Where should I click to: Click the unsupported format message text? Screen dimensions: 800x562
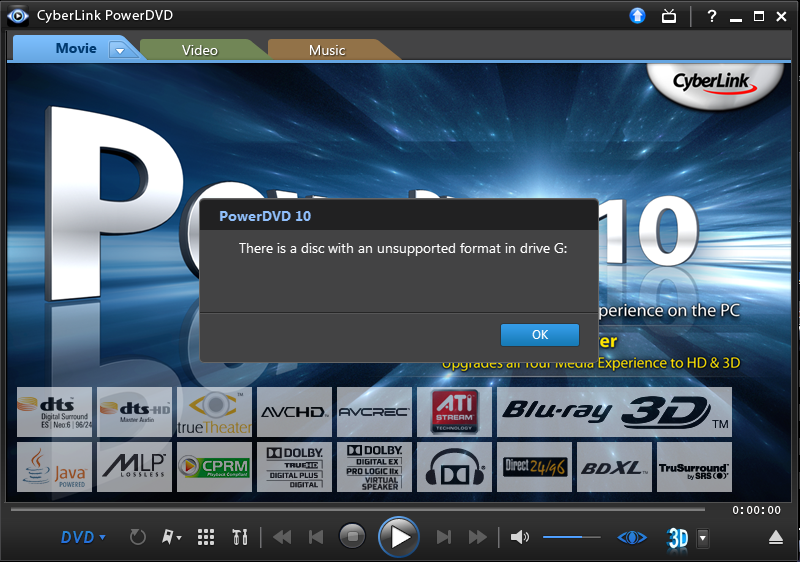click(403, 248)
